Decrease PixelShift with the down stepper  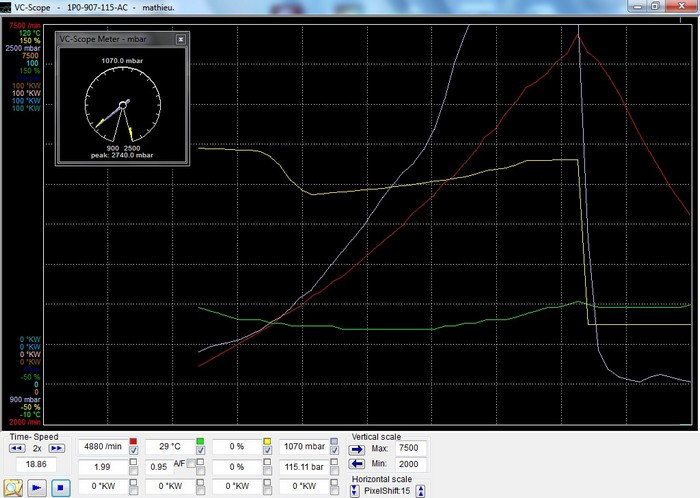pos(353,490)
